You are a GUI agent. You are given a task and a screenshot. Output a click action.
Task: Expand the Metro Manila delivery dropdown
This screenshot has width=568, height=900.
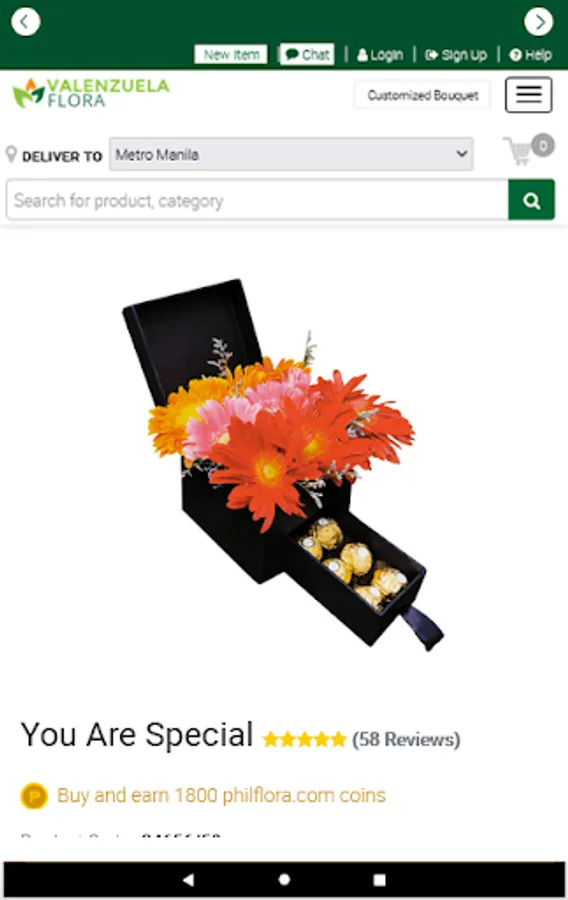291,154
